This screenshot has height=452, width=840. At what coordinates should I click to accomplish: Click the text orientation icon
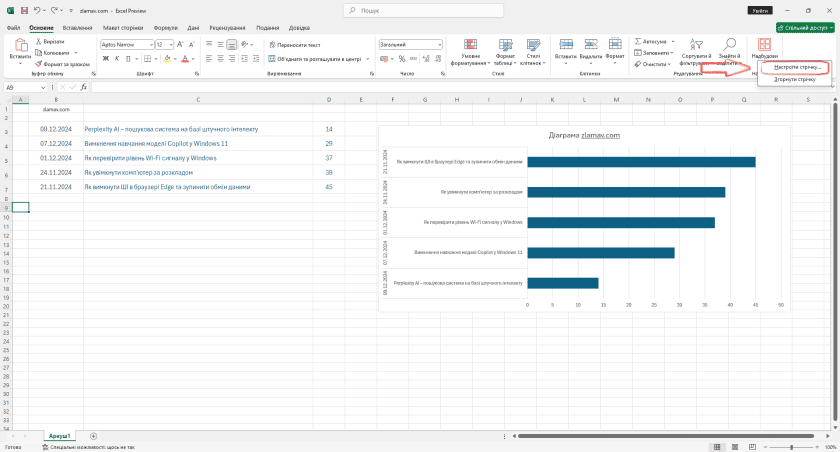(244, 44)
